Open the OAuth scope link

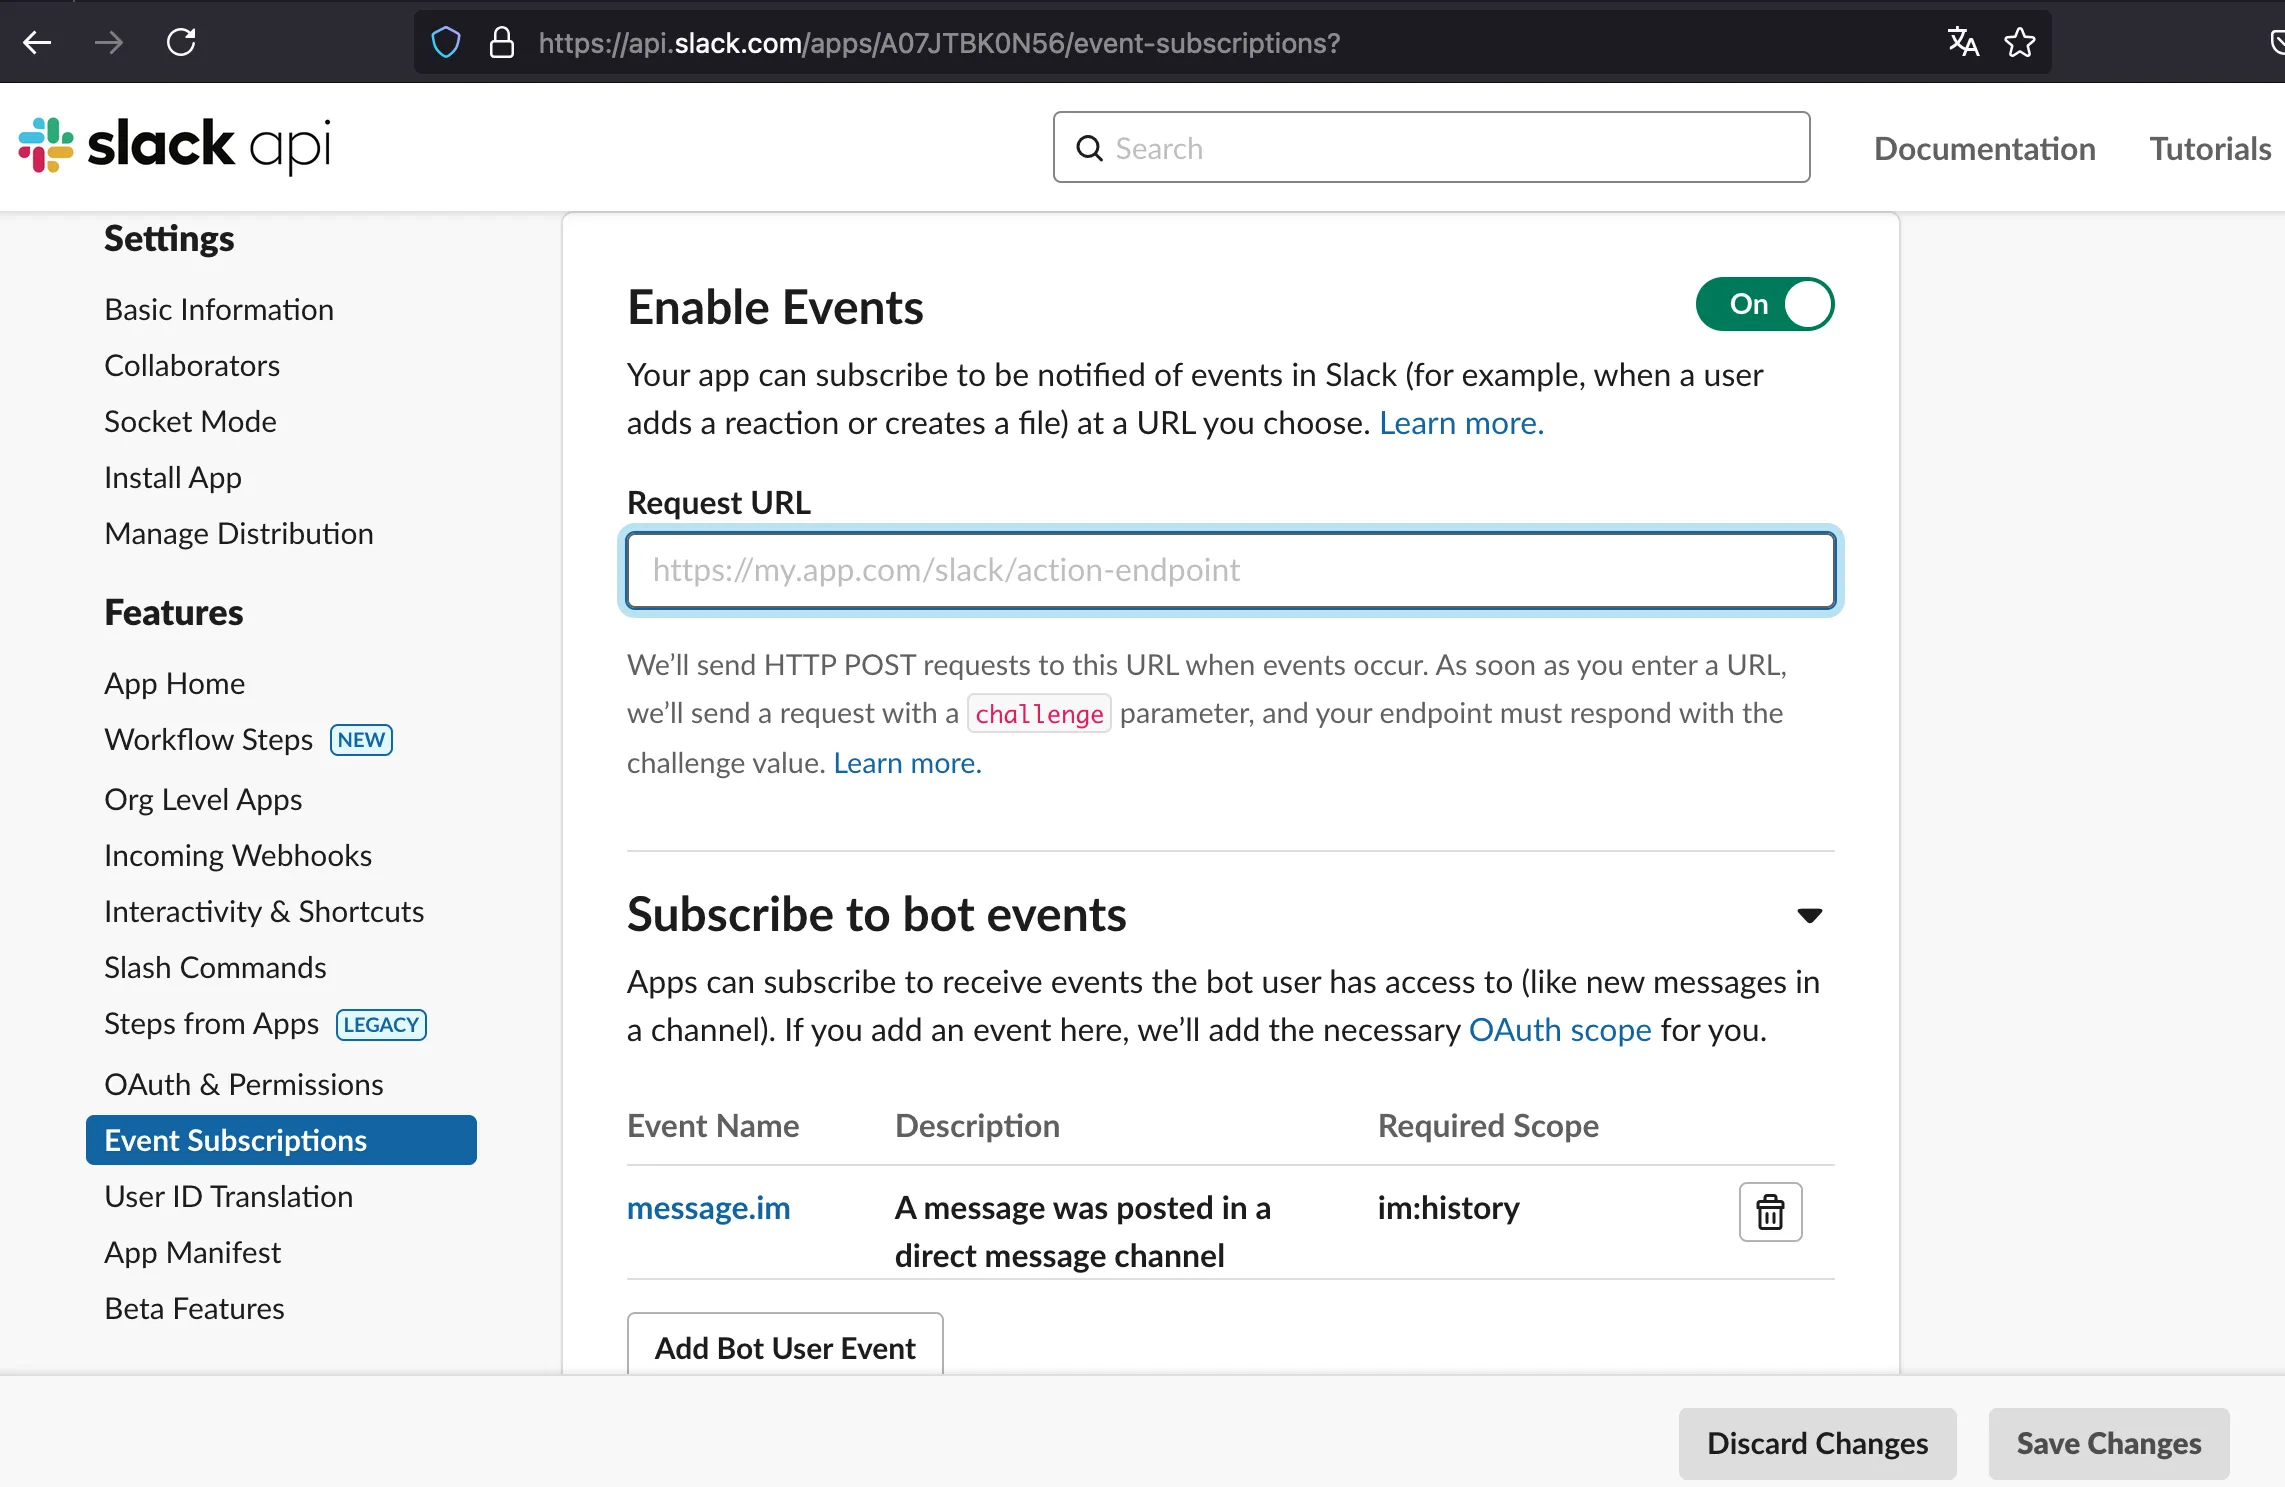tap(1560, 1030)
